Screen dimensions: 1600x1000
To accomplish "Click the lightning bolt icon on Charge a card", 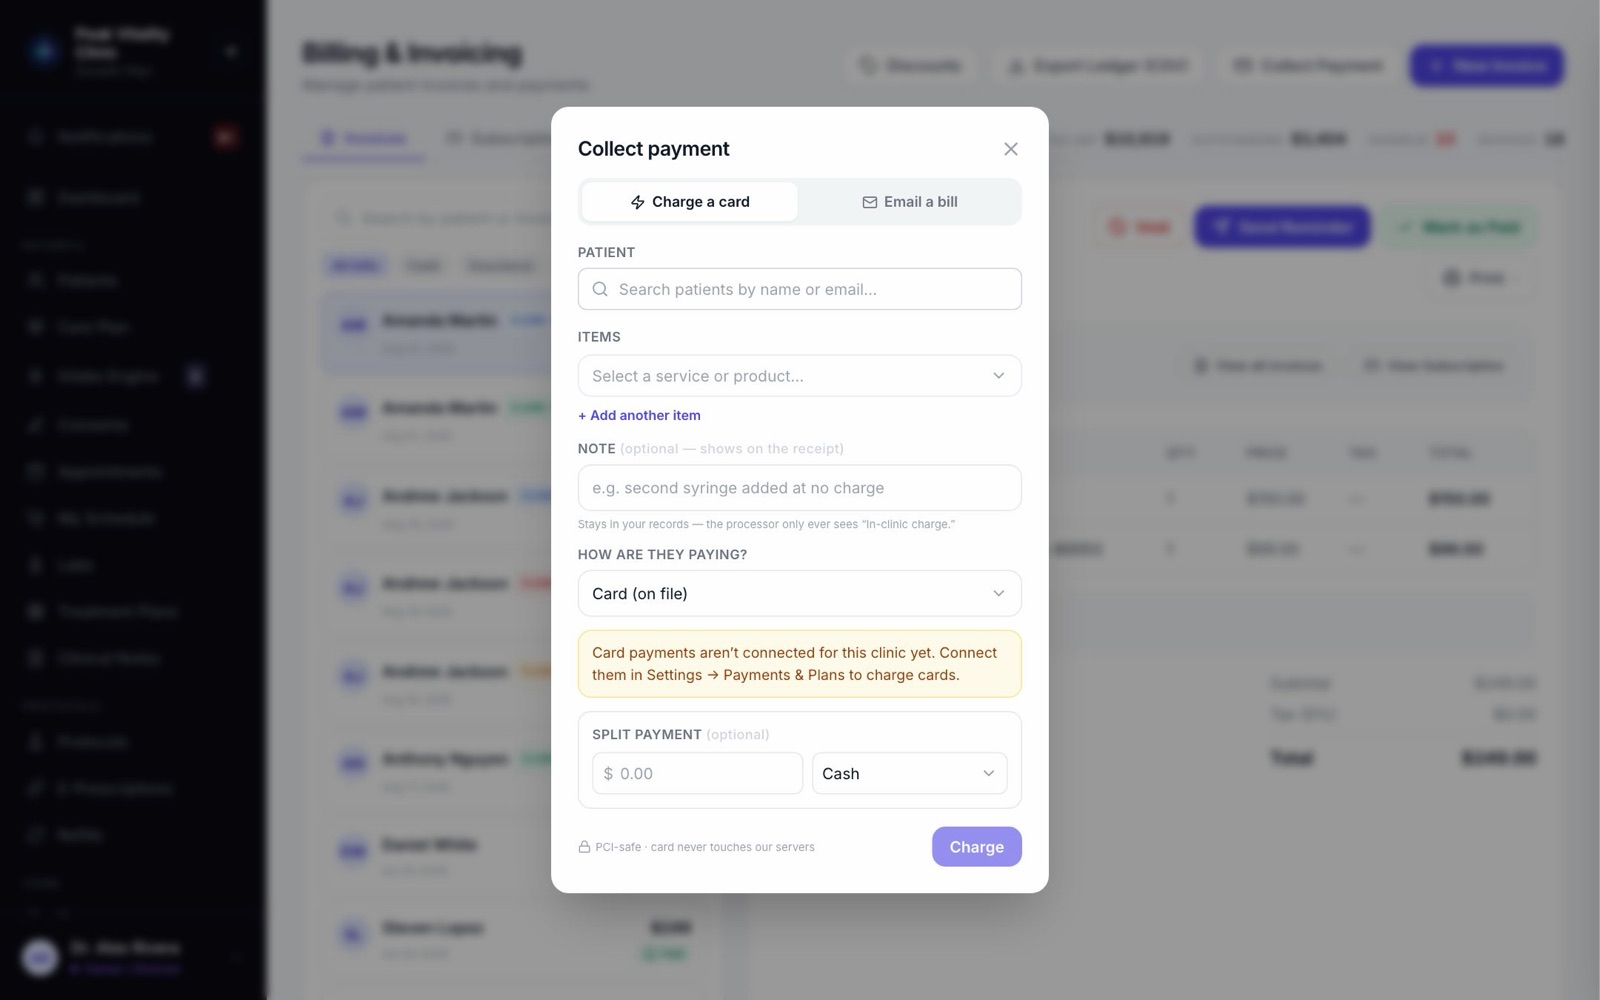I will pyautogui.click(x=637, y=202).
